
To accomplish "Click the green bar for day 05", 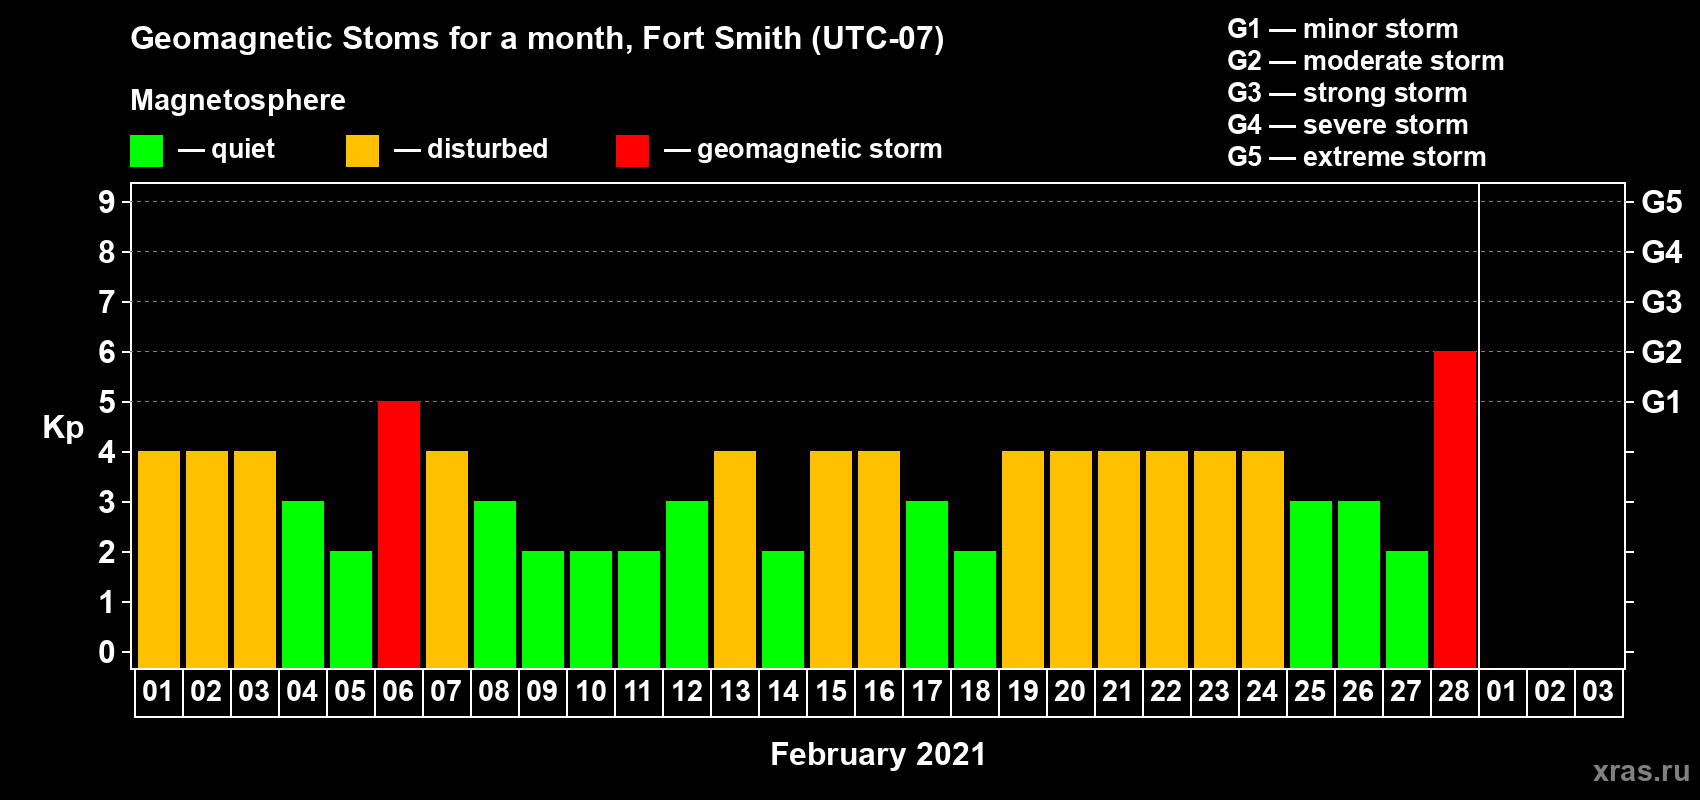I will pos(350,609).
